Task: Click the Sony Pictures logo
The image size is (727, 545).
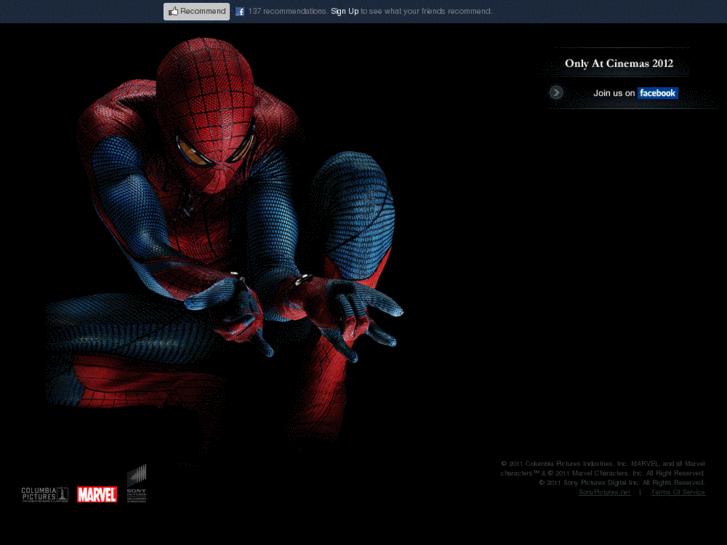Action: click(137, 483)
